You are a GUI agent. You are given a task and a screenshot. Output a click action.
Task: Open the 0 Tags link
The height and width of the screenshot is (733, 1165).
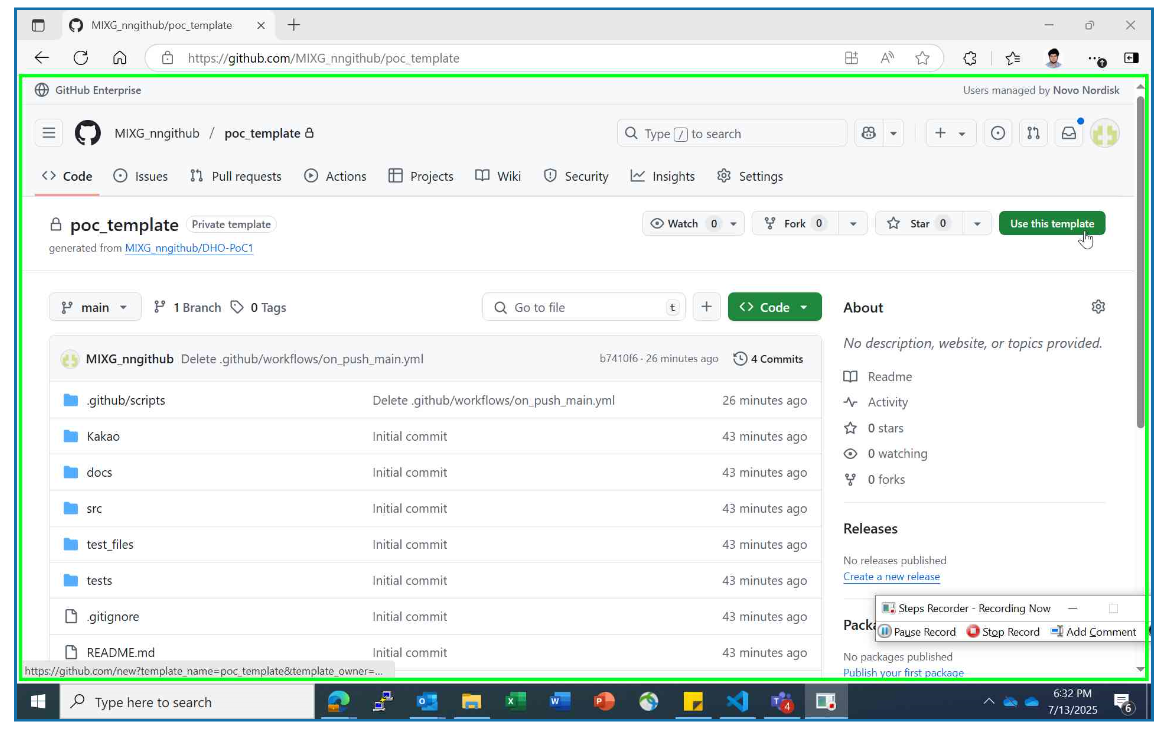point(259,307)
